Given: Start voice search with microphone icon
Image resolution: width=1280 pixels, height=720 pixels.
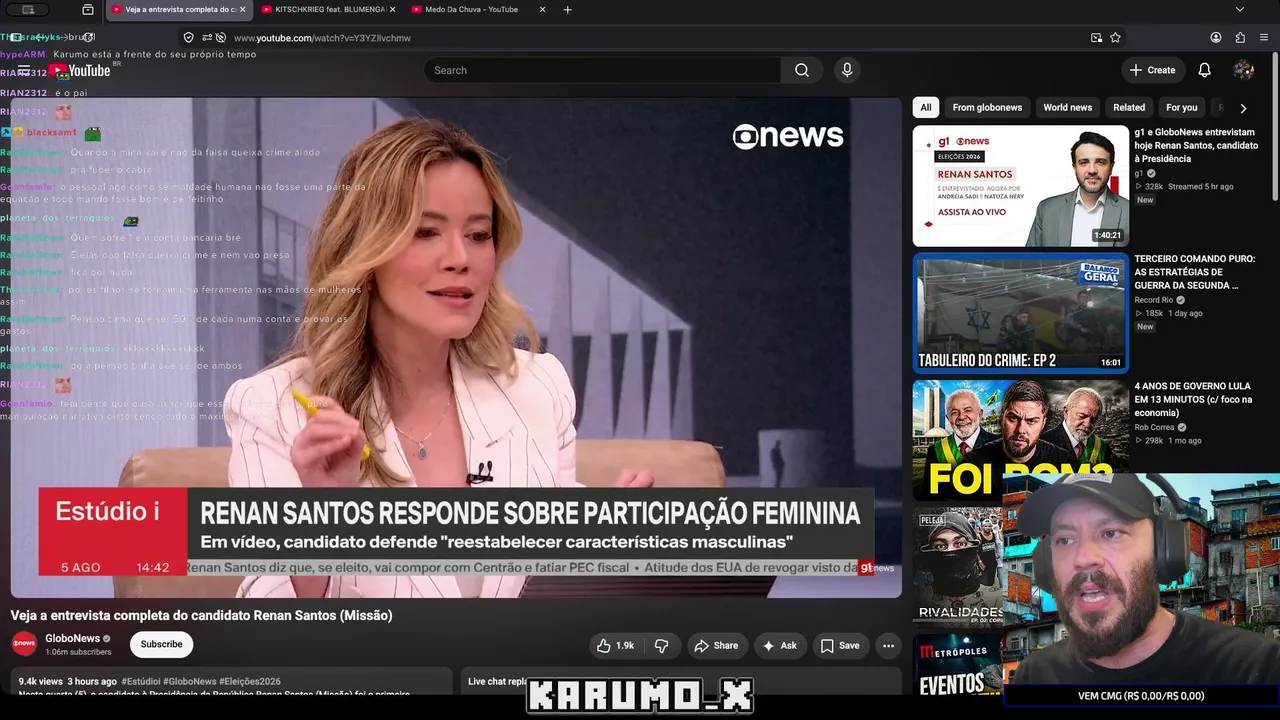Looking at the screenshot, I should (847, 70).
